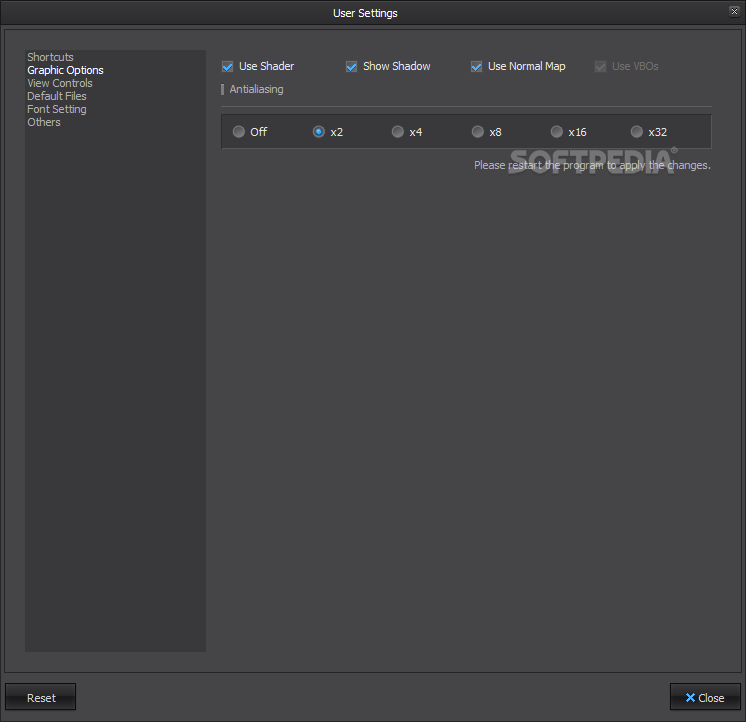Open Font Setting category

pyautogui.click(x=57, y=109)
